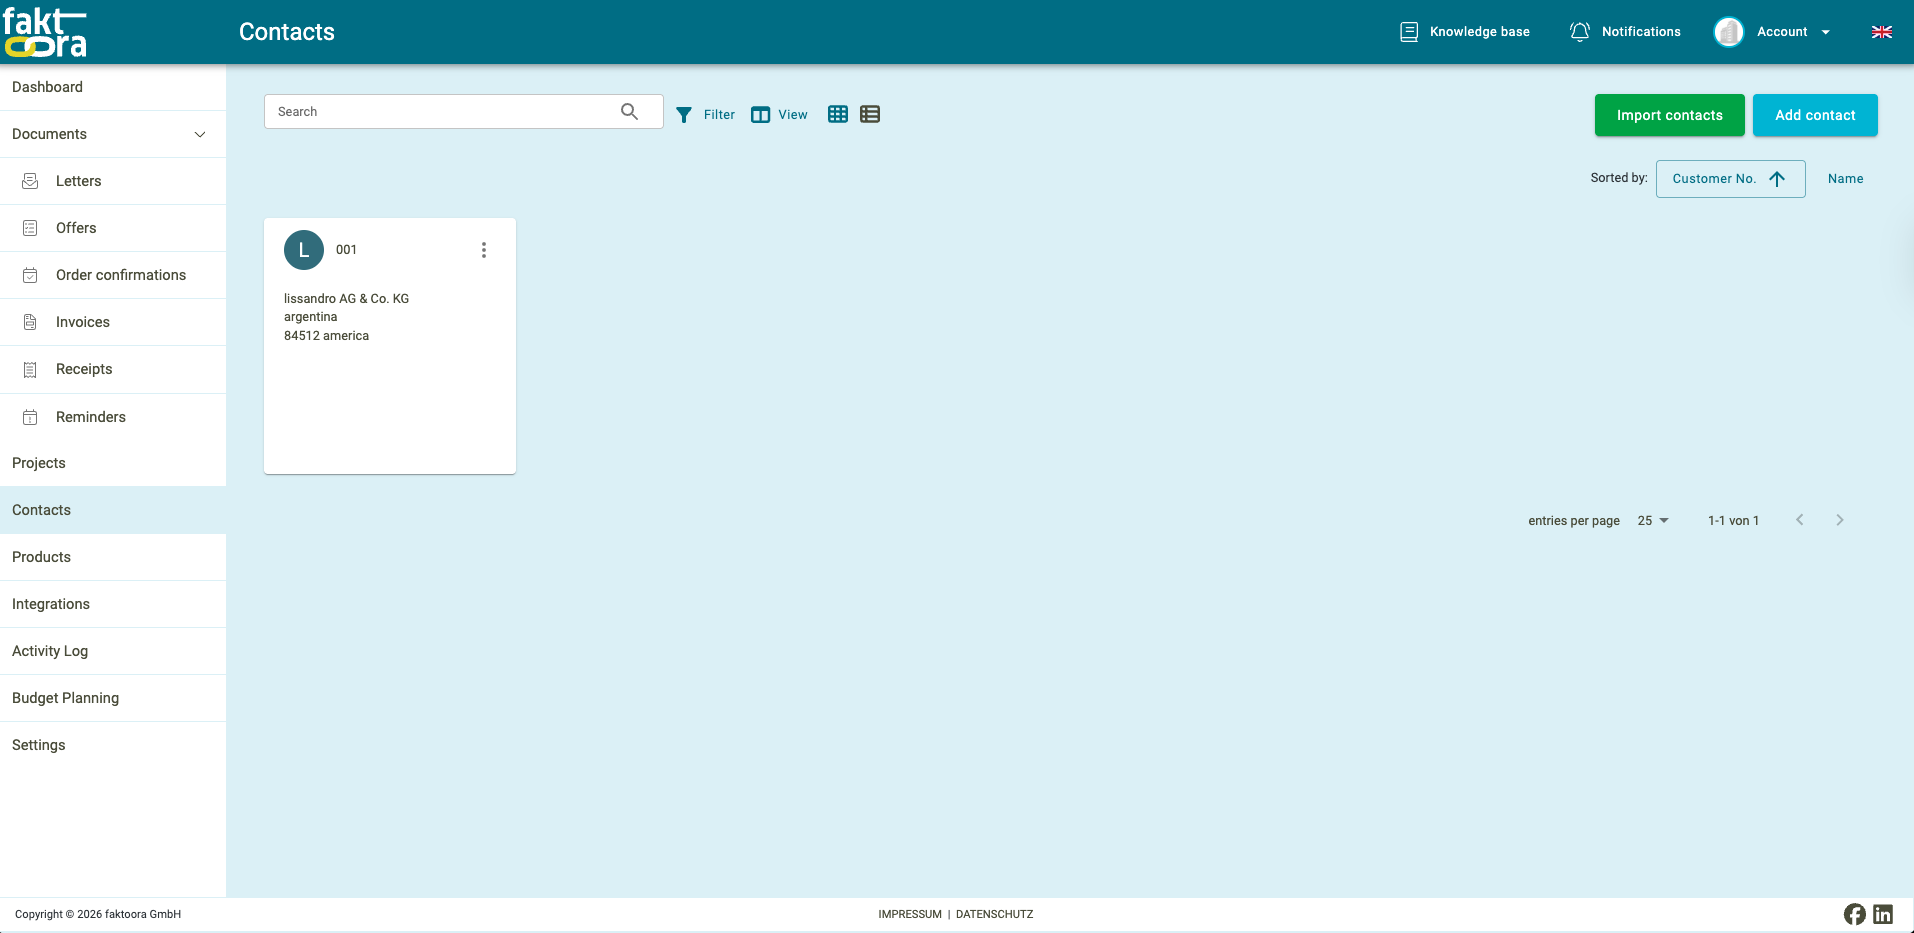Click the Add contact button
This screenshot has height=933, width=1914.
(1814, 115)
